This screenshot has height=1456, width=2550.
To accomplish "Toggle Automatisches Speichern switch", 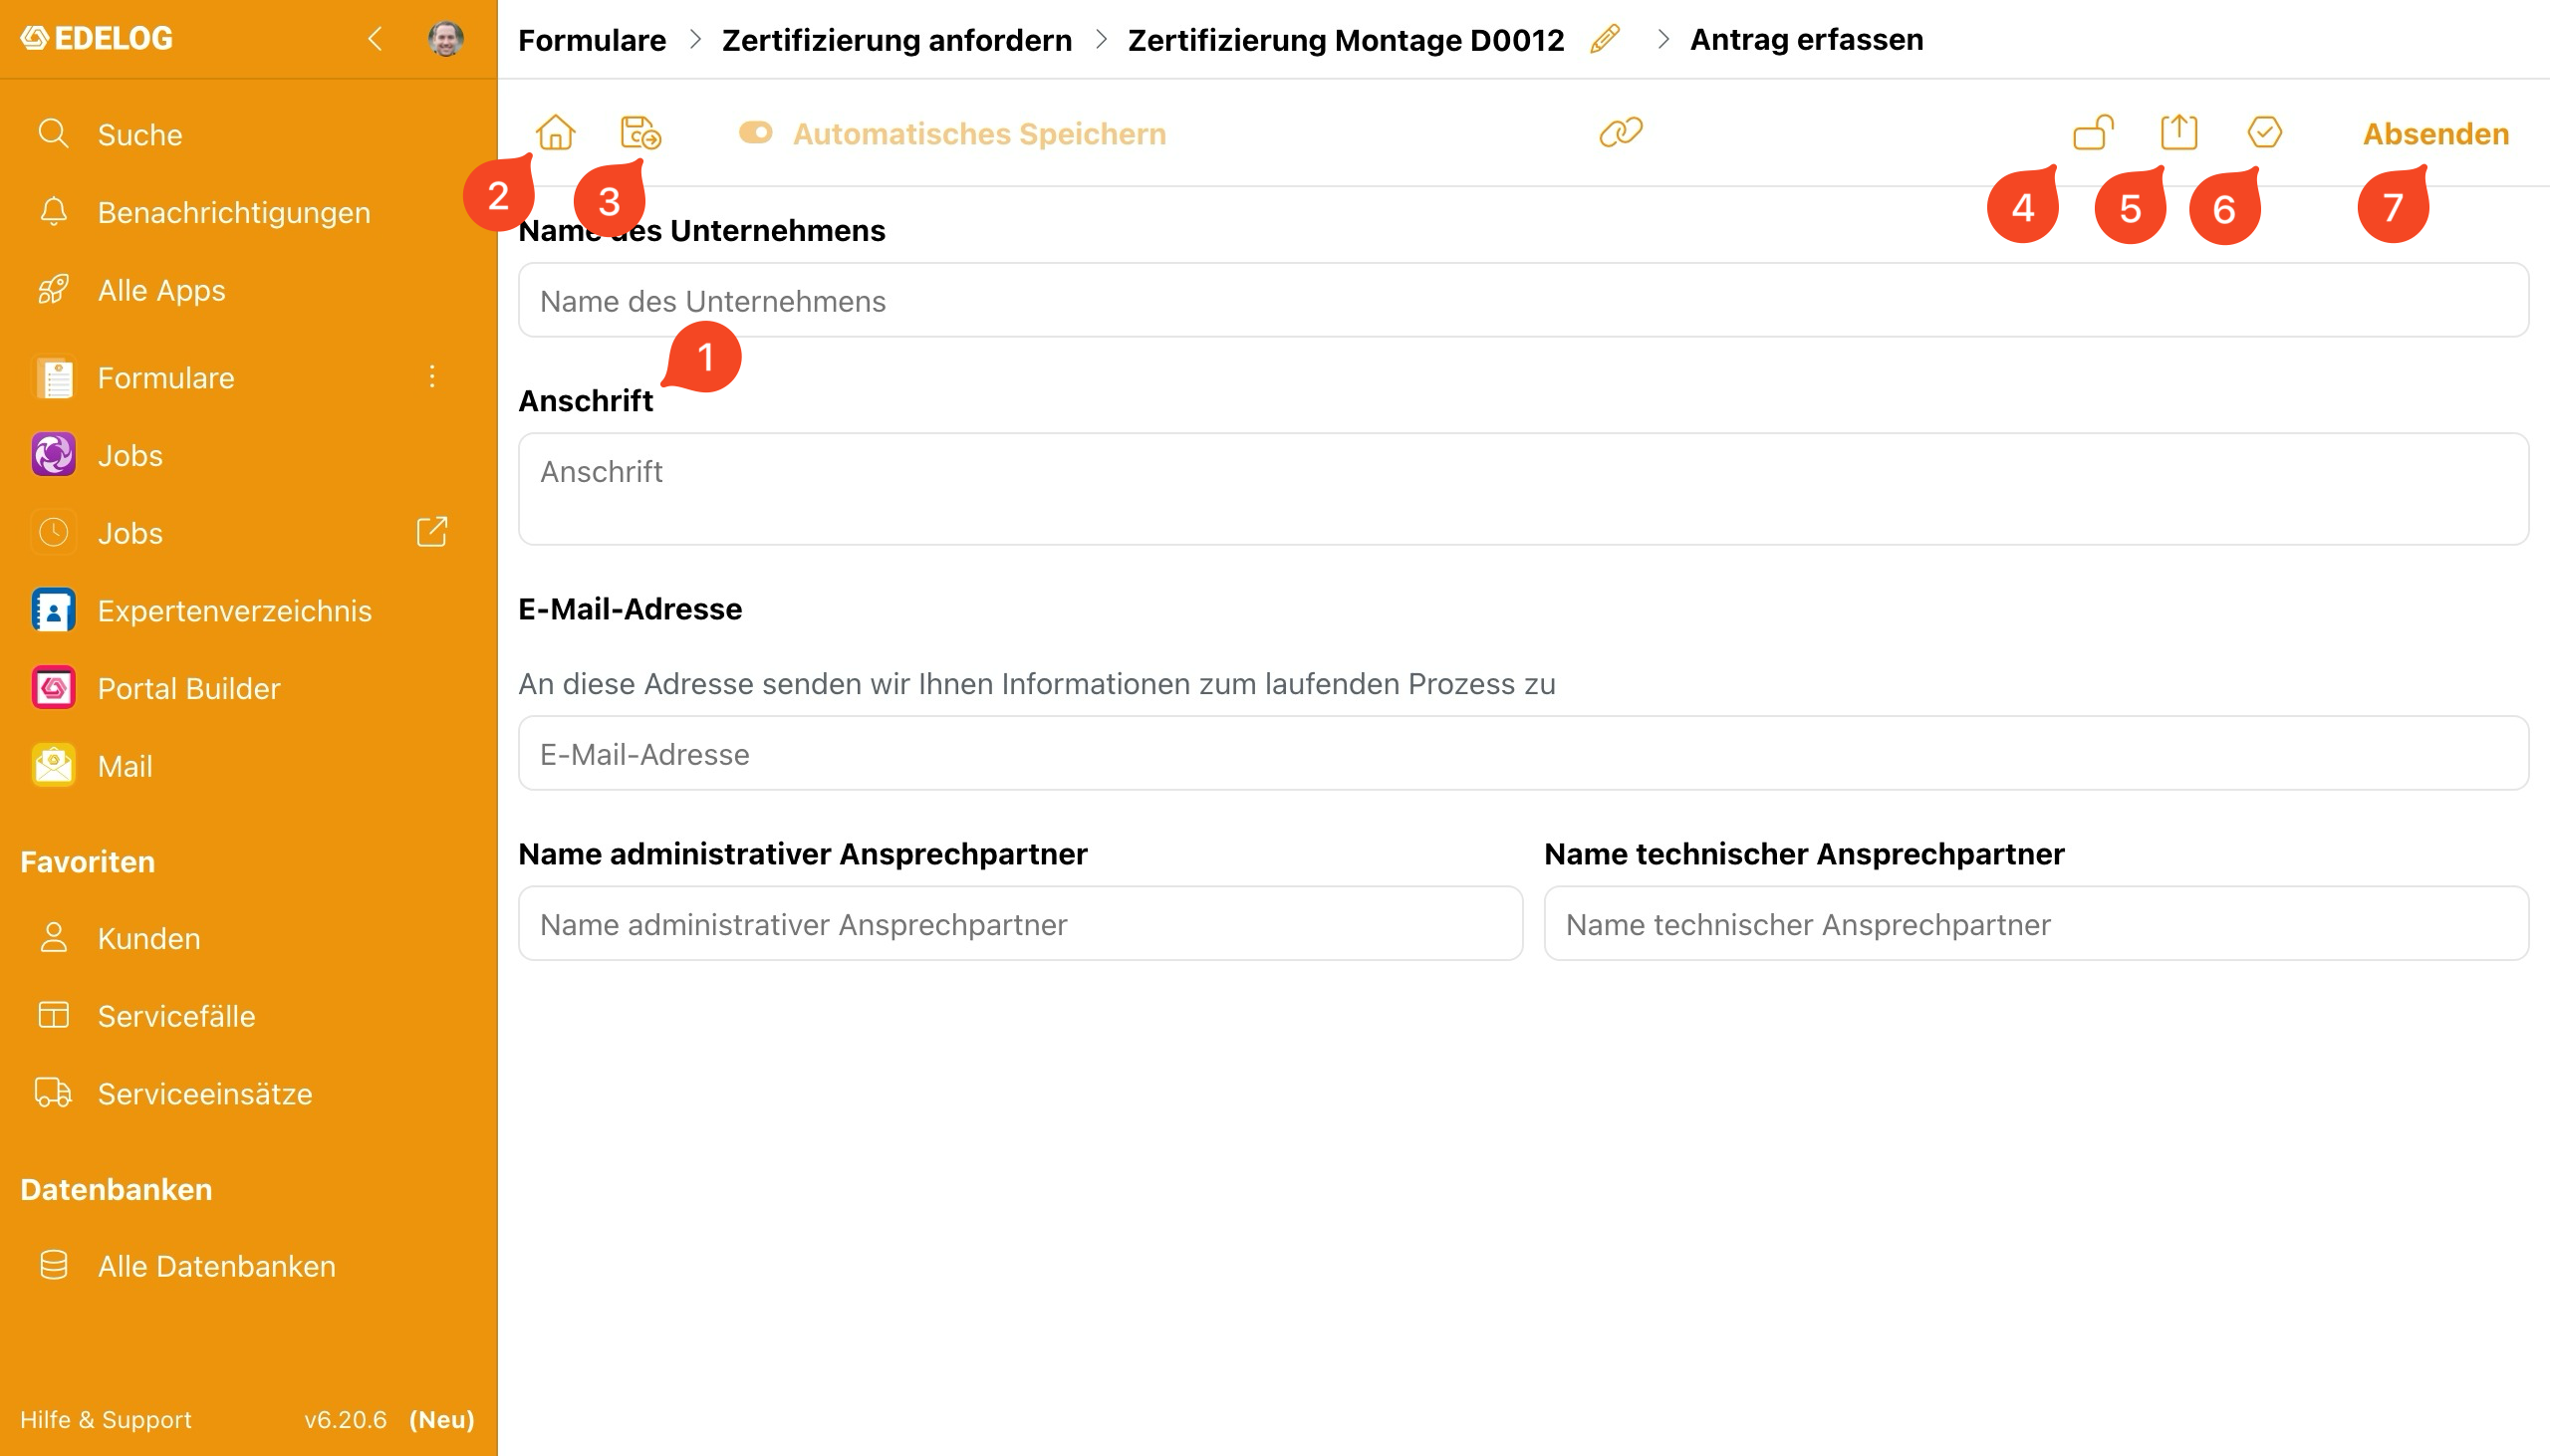I will 755,132.
